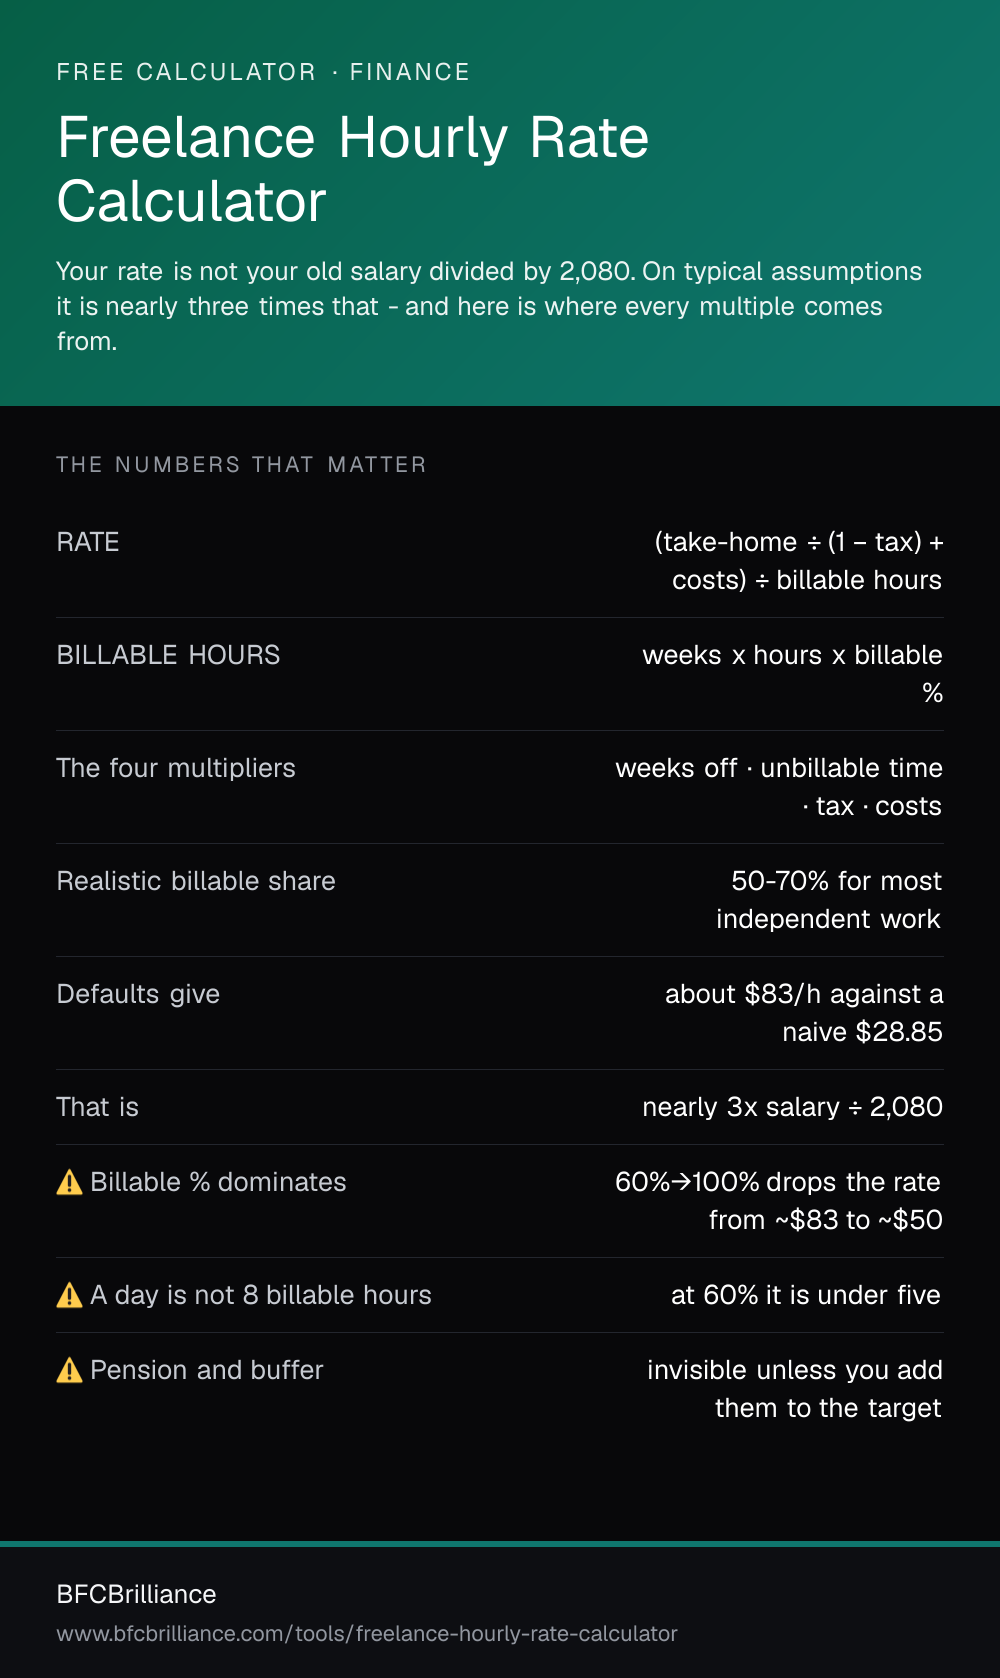Screen dimensions: 1000x1678
Task: Click the rate formula take-home text
Action: [798, 561]
